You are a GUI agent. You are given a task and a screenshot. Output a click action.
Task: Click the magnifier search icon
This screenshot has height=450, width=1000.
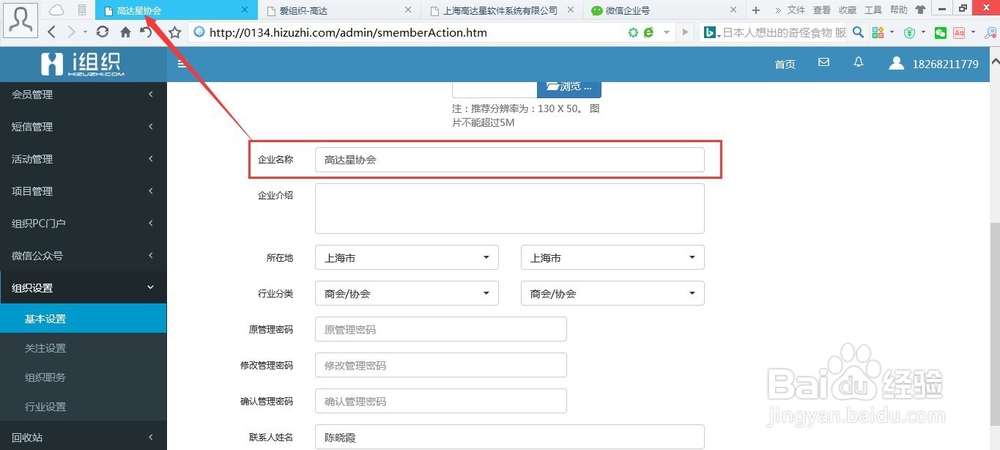tap(858, 32)
